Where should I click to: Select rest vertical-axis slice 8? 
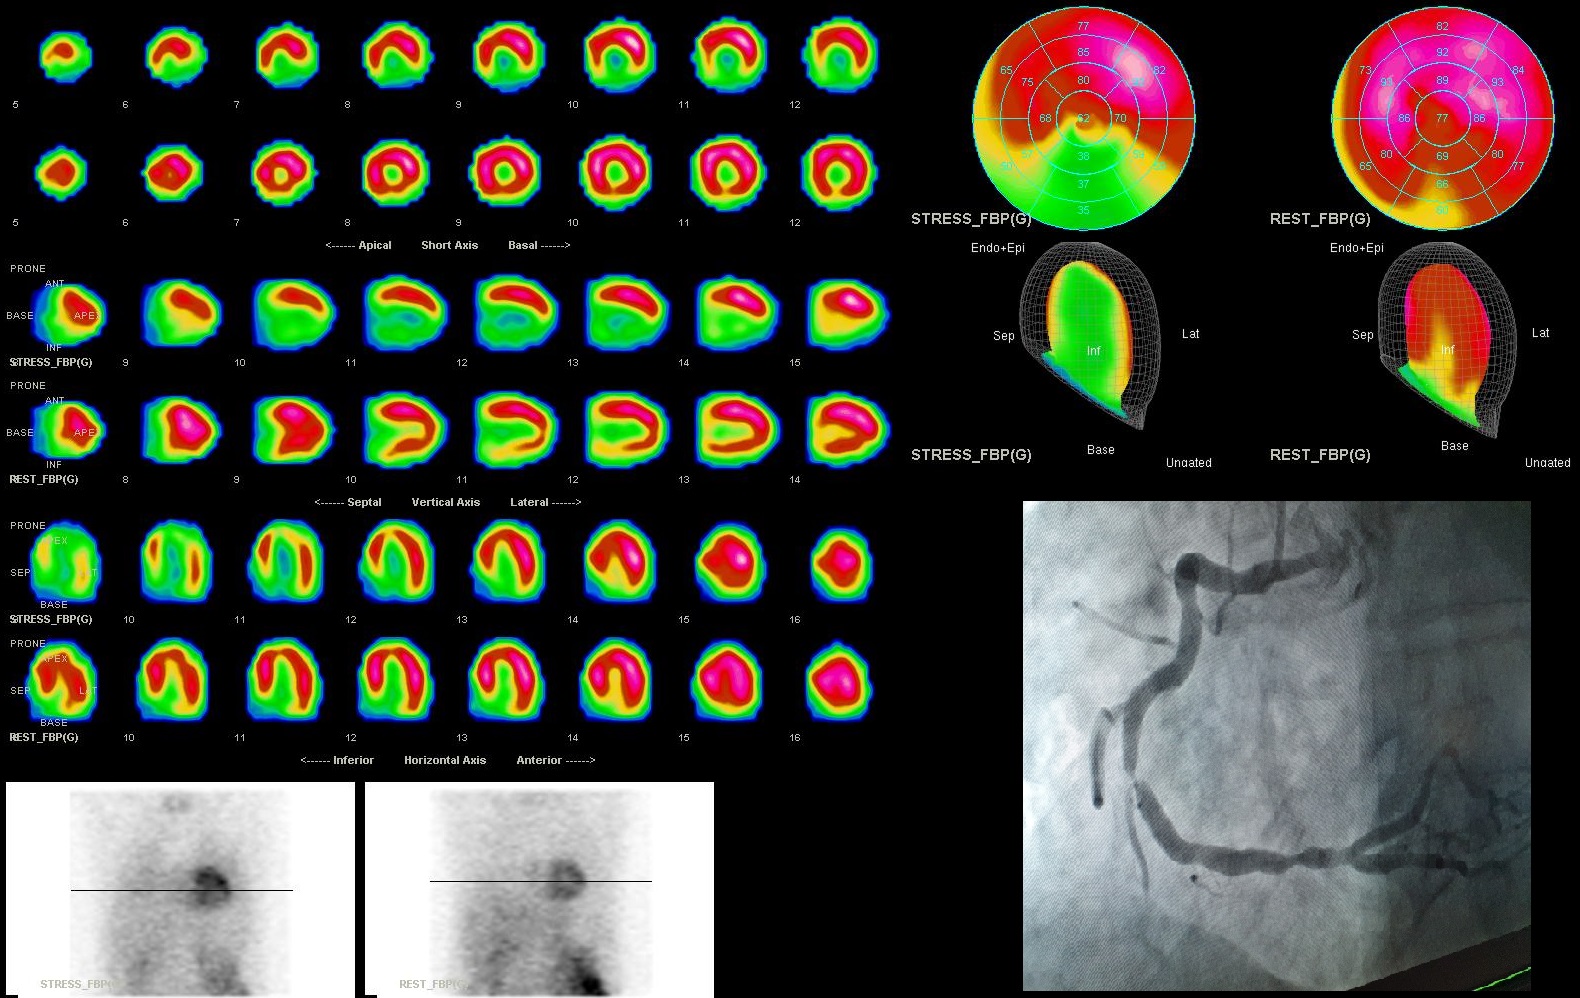click(181, 430)
